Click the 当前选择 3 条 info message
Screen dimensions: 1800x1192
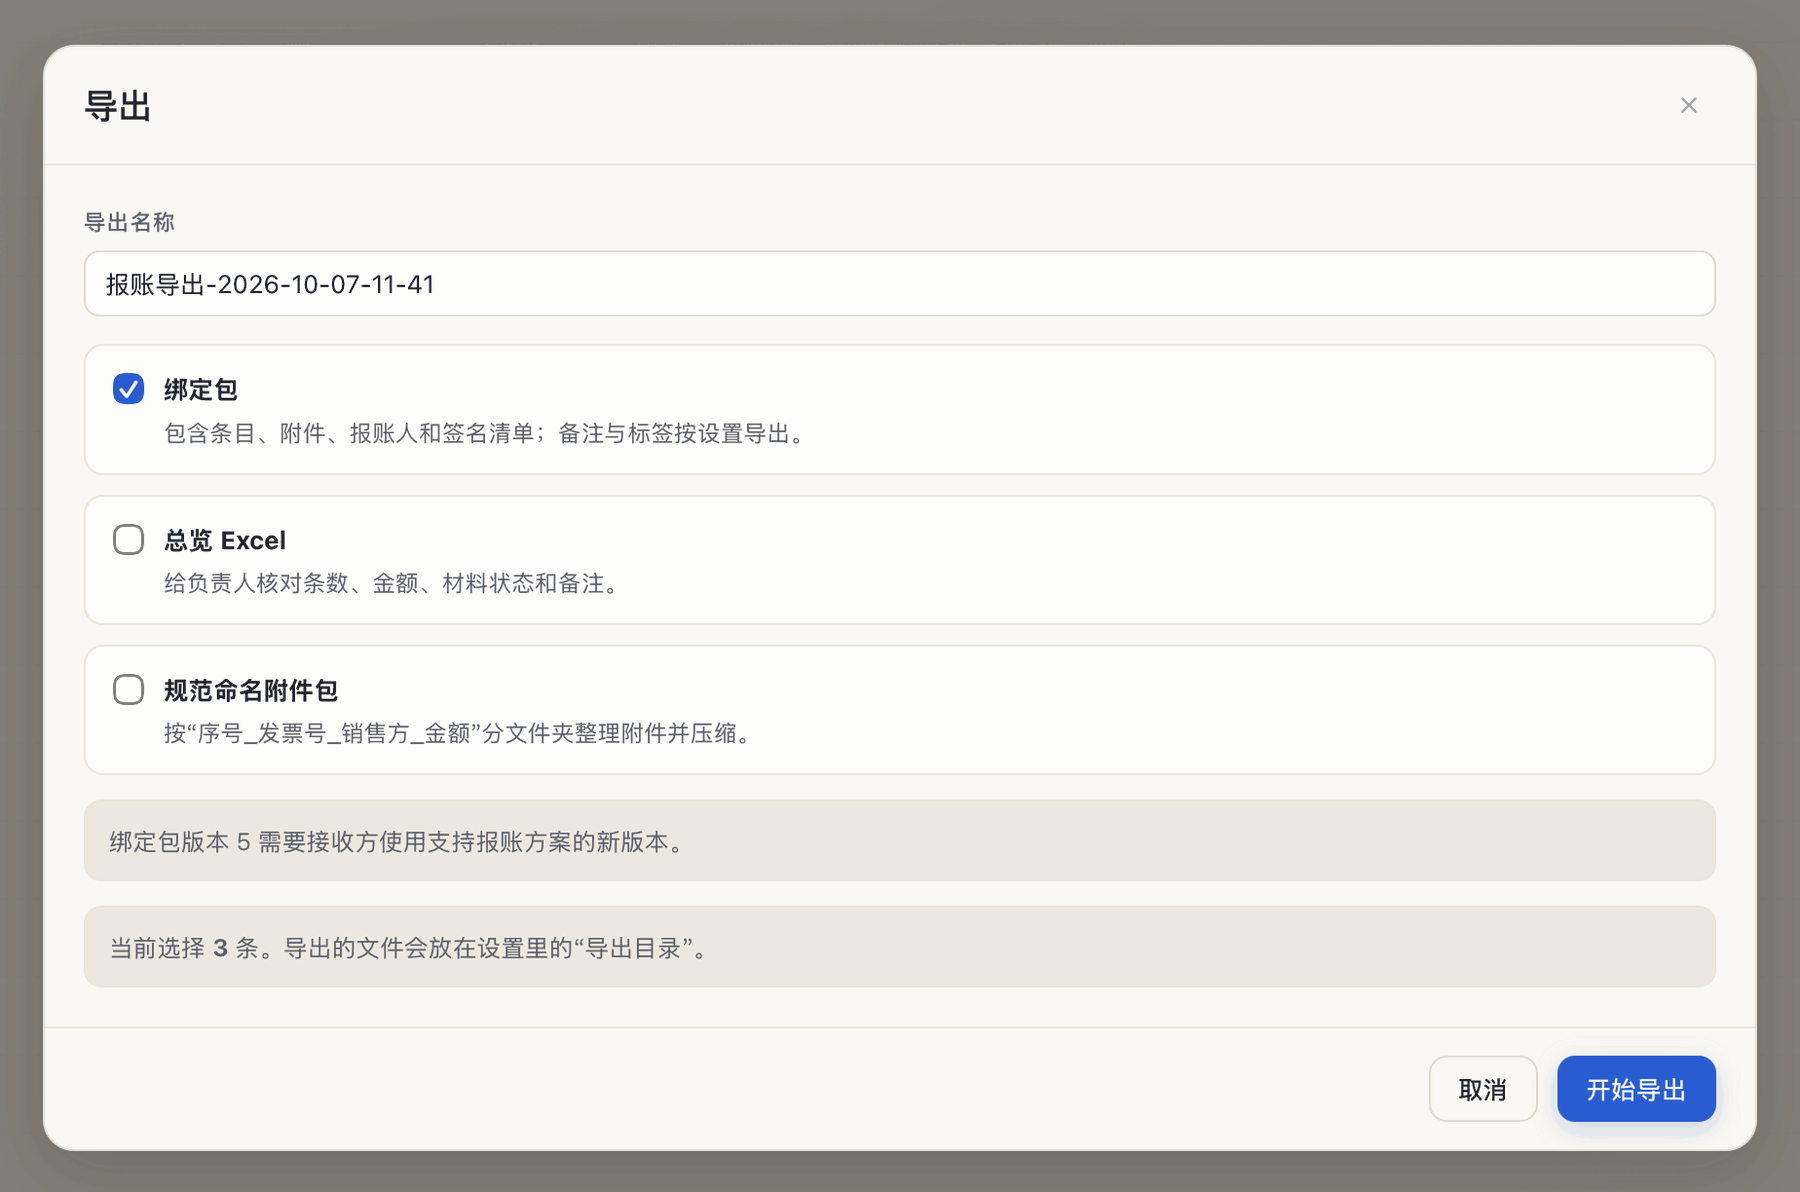pyautogui.click(x=899, y=947)
